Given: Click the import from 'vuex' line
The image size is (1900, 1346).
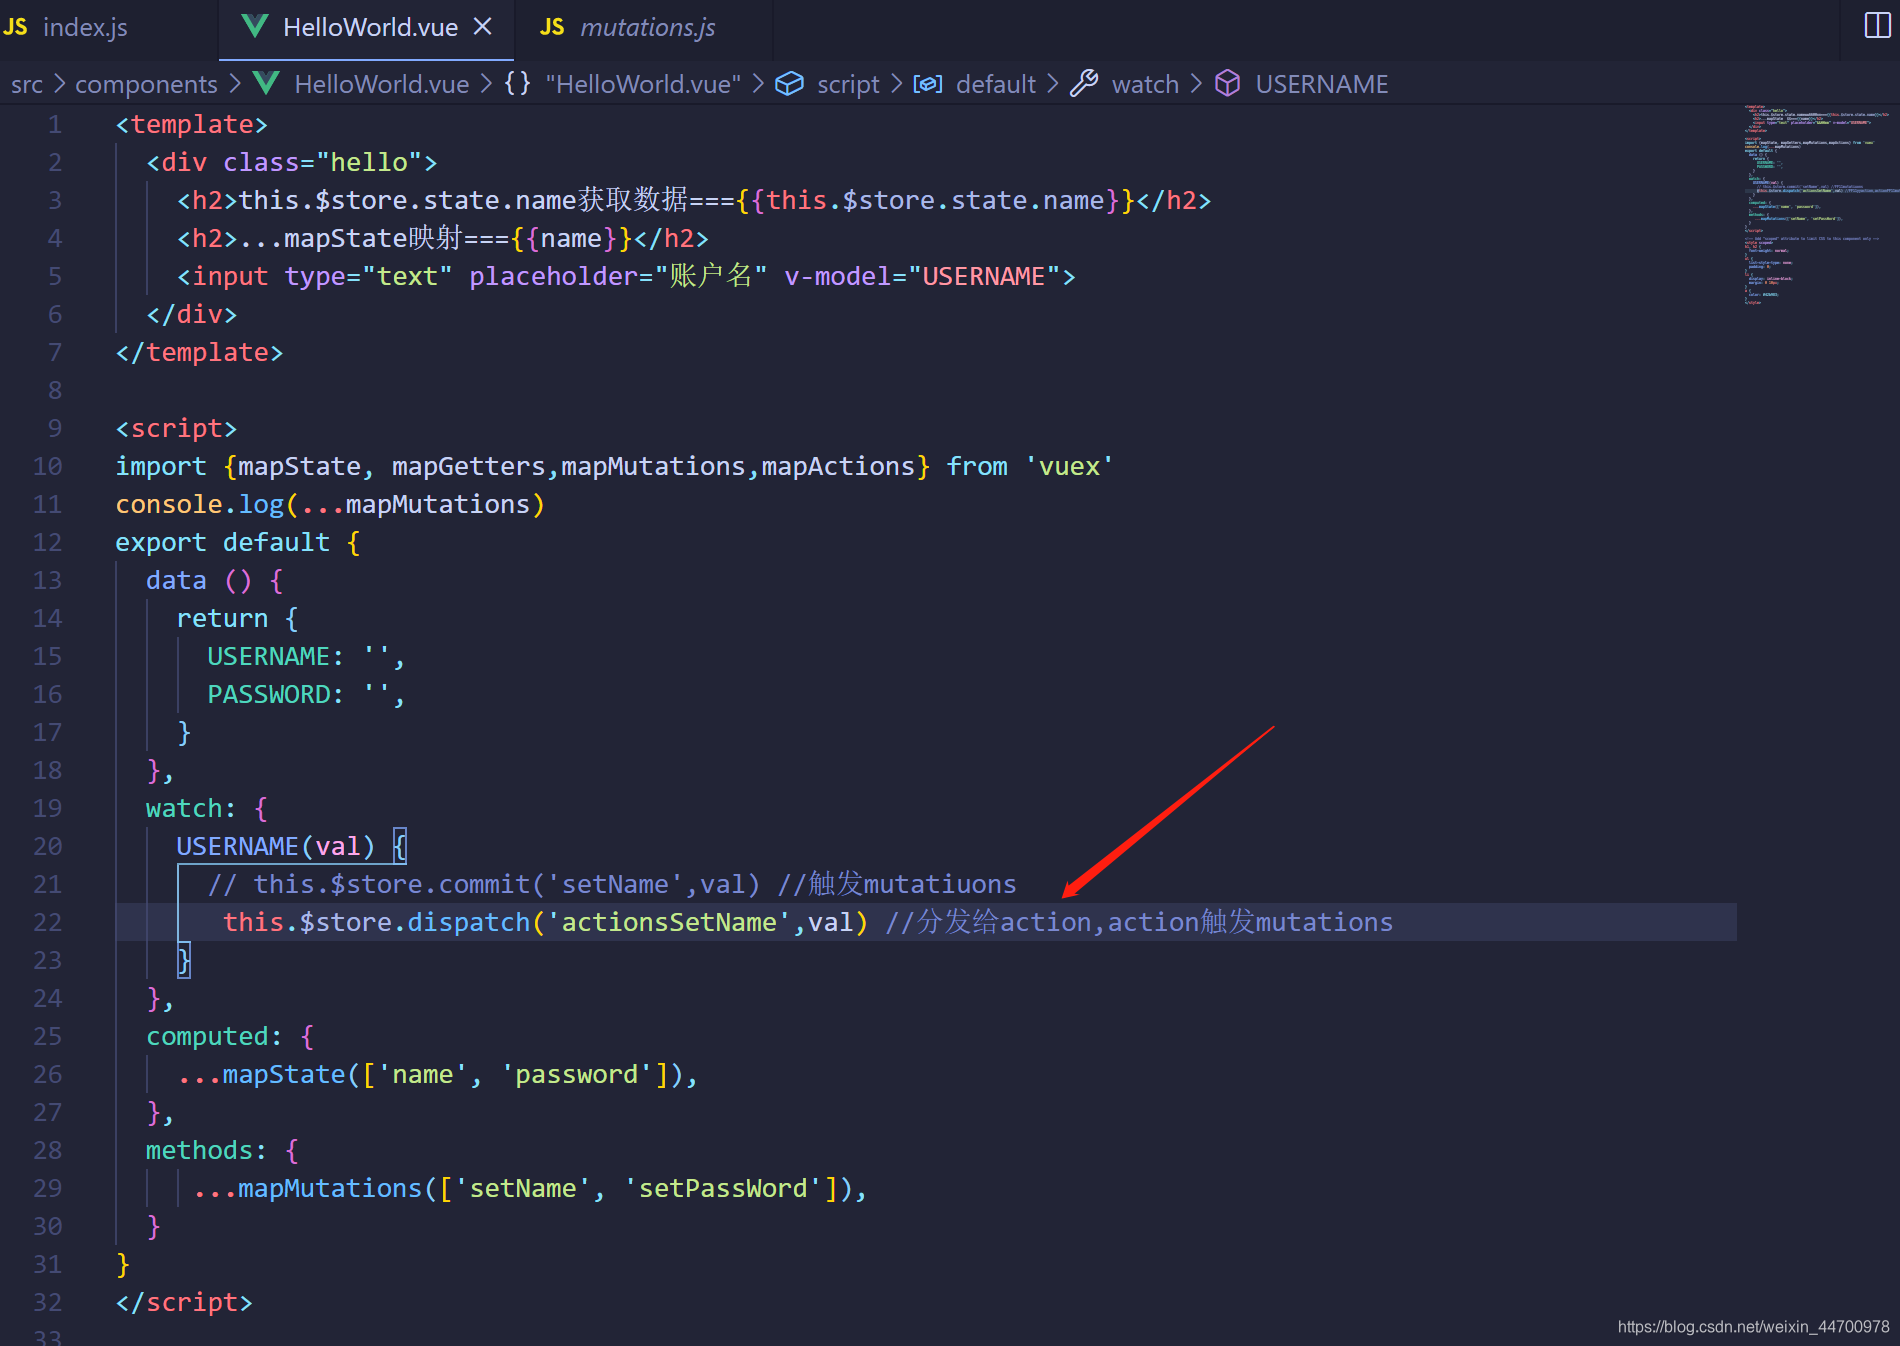Looking at the screenshot, I should (x=614, y=466).
